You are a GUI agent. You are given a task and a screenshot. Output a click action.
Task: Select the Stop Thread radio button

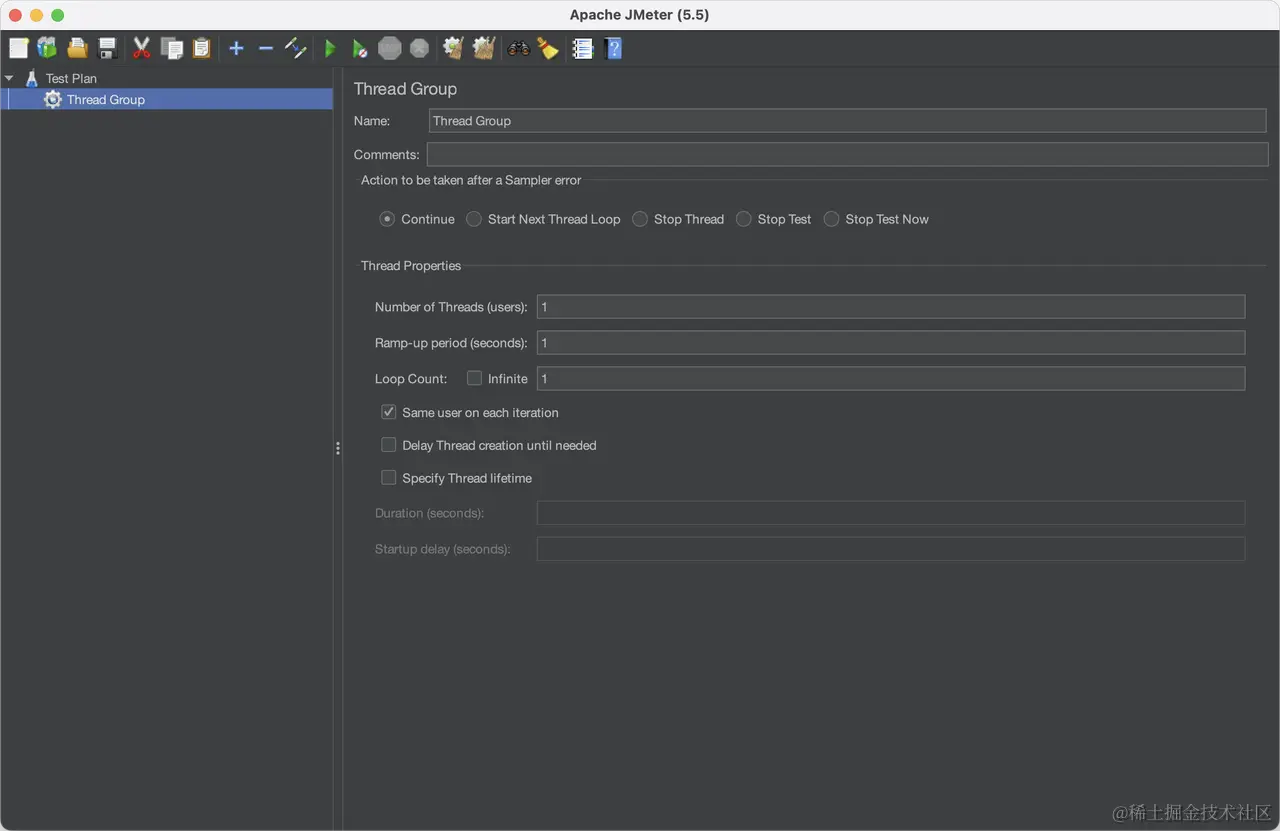640,219
